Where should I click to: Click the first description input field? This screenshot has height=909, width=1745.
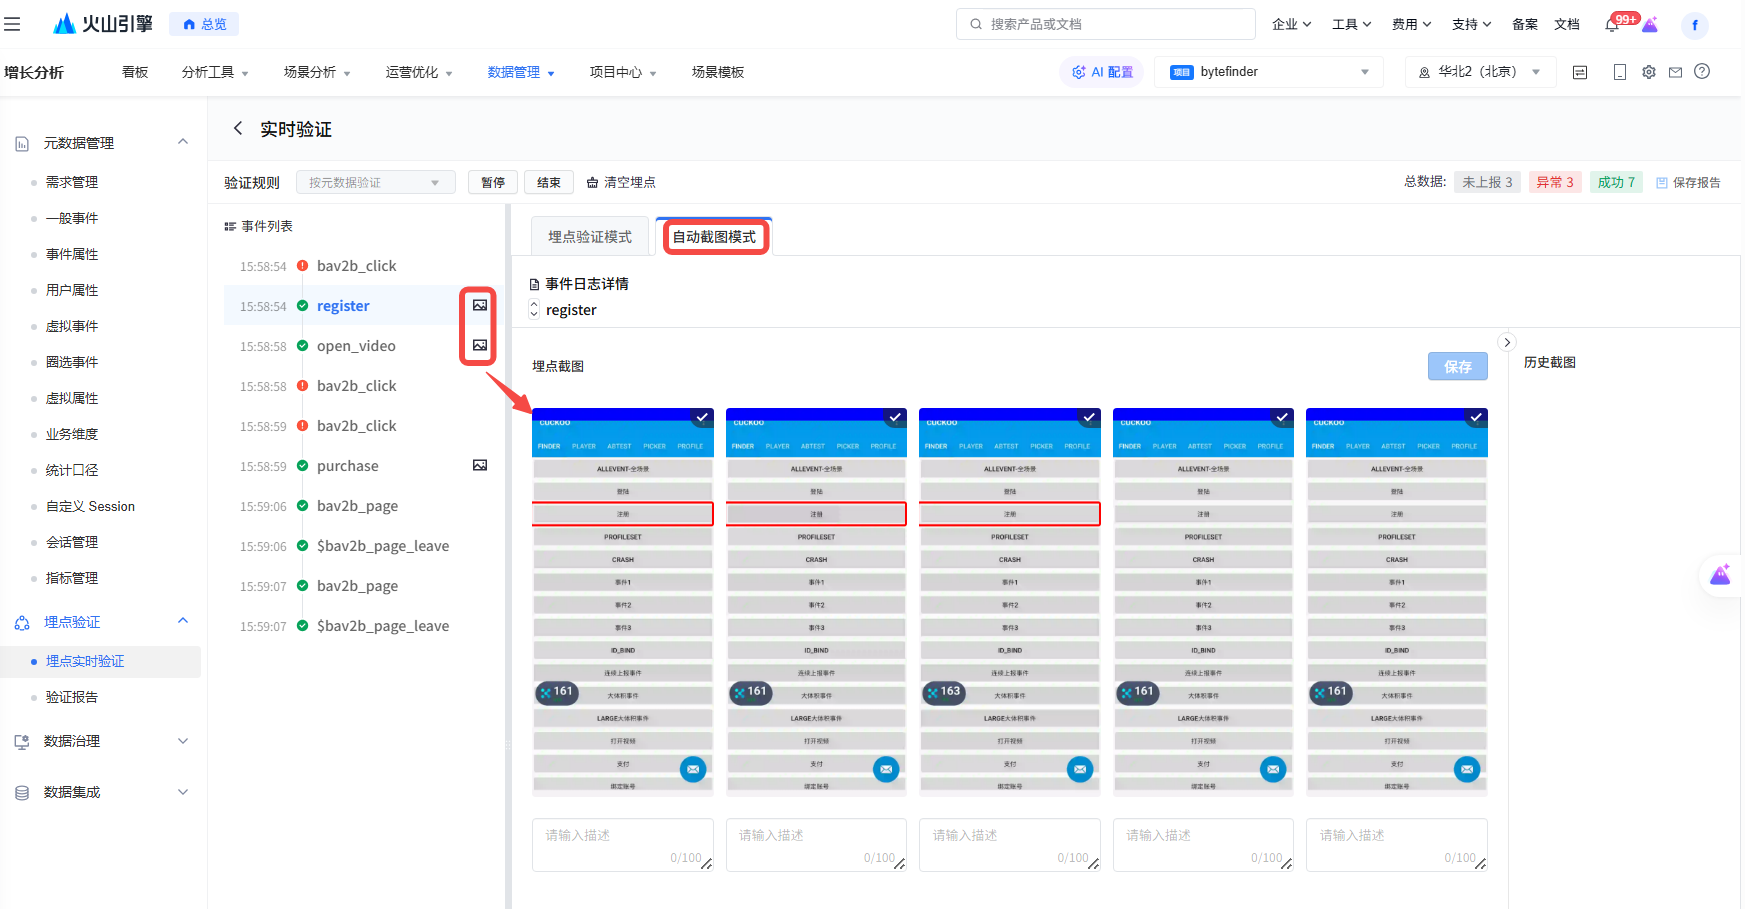622,844
